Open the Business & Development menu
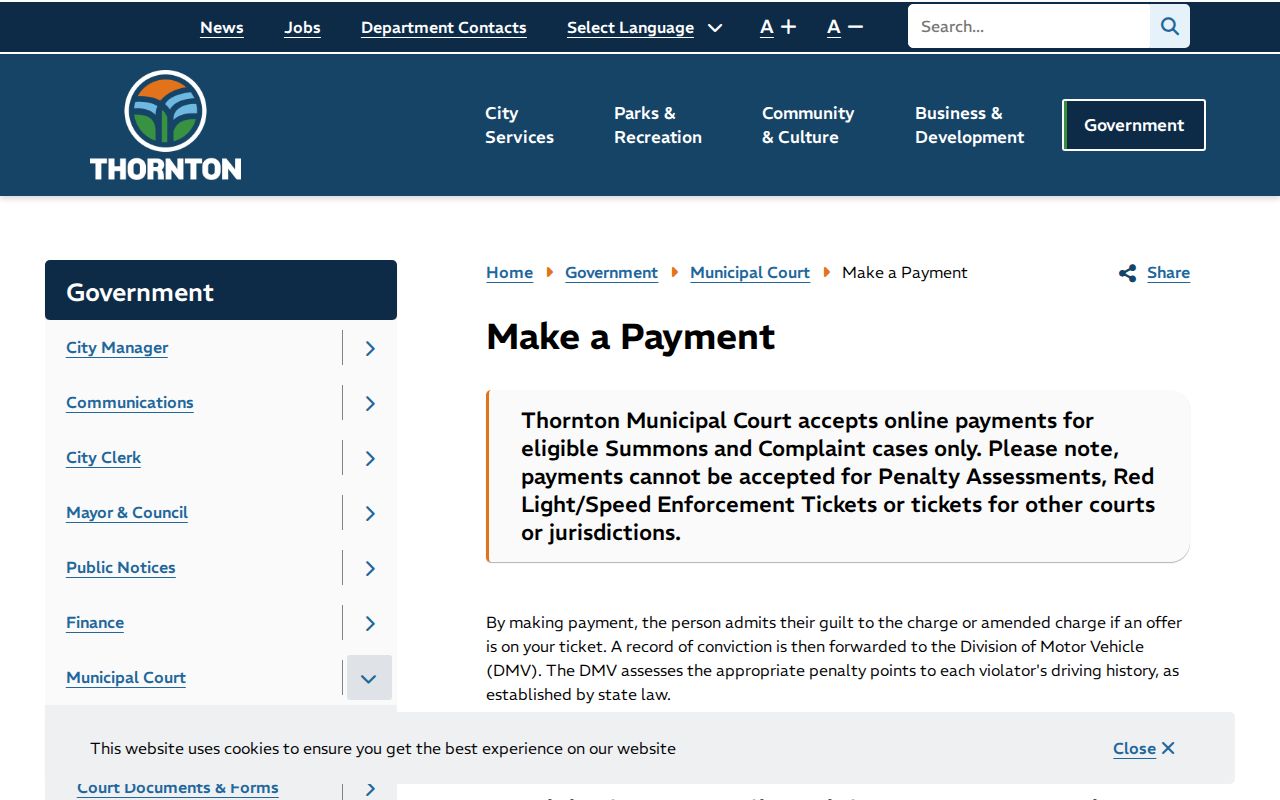This screenshot has height=800, width=1280. (970, 125)
